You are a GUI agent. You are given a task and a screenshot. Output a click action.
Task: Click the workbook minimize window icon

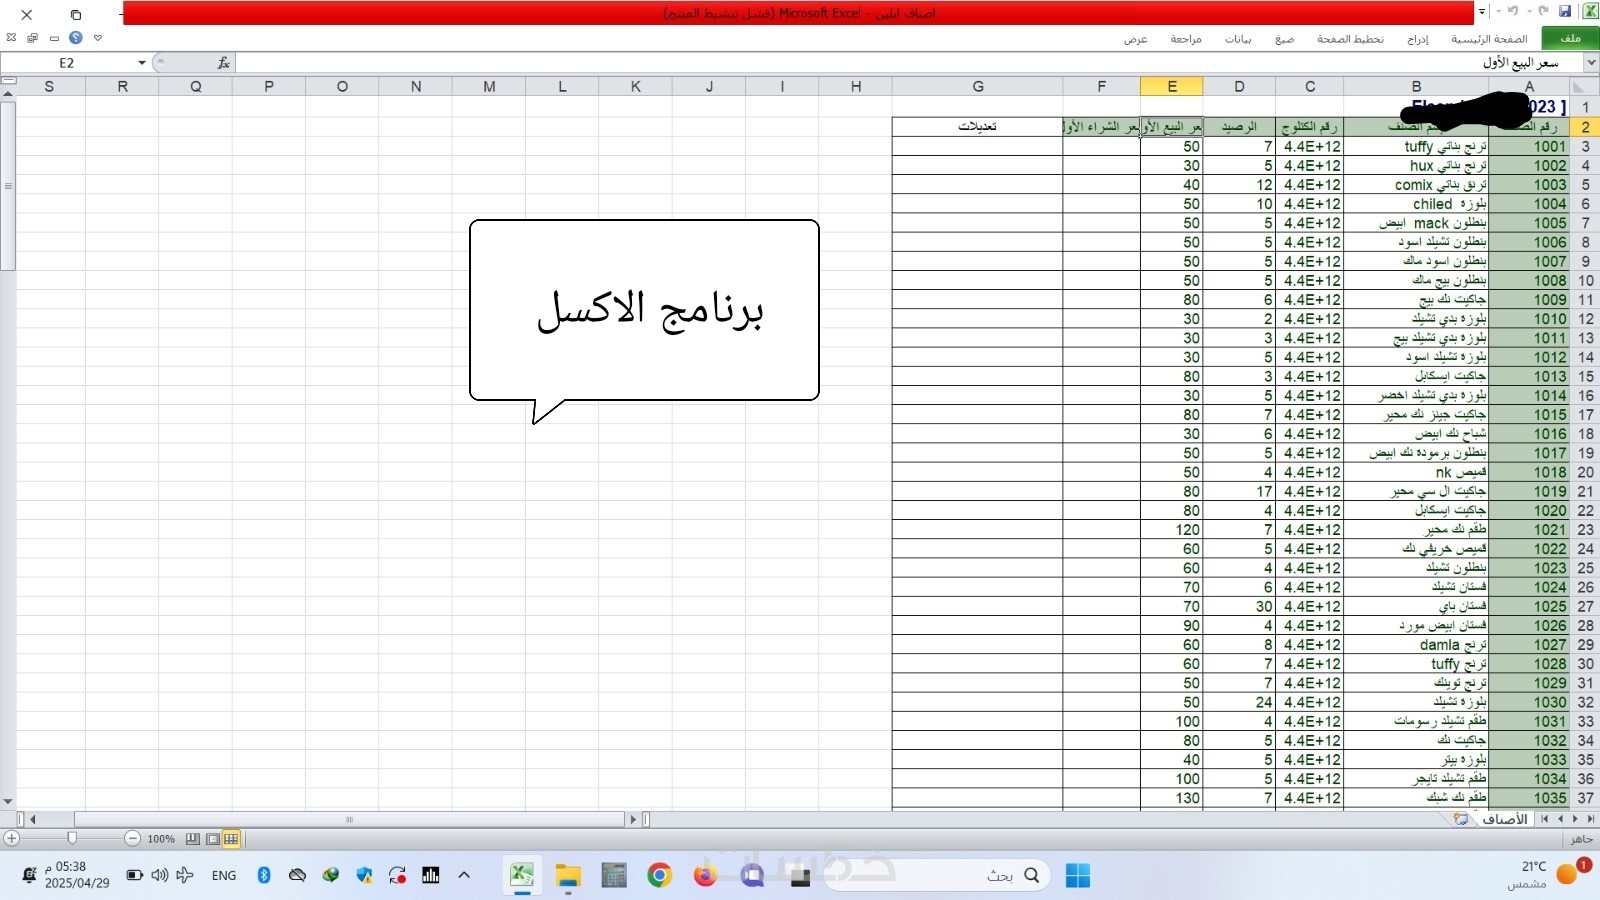pyautogui.click(x=54, y=38)
